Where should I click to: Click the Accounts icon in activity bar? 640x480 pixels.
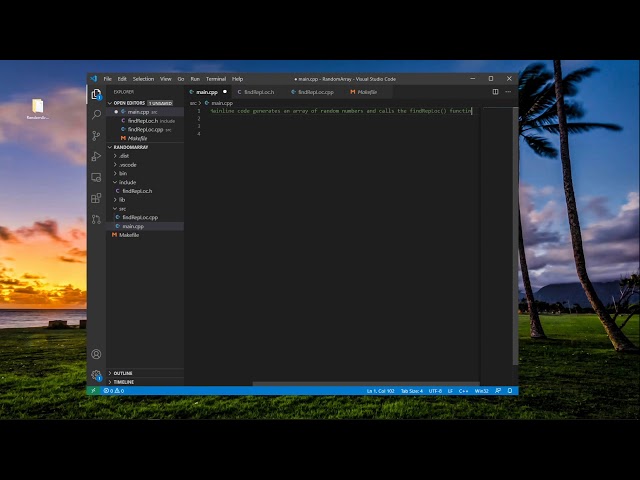96,354
